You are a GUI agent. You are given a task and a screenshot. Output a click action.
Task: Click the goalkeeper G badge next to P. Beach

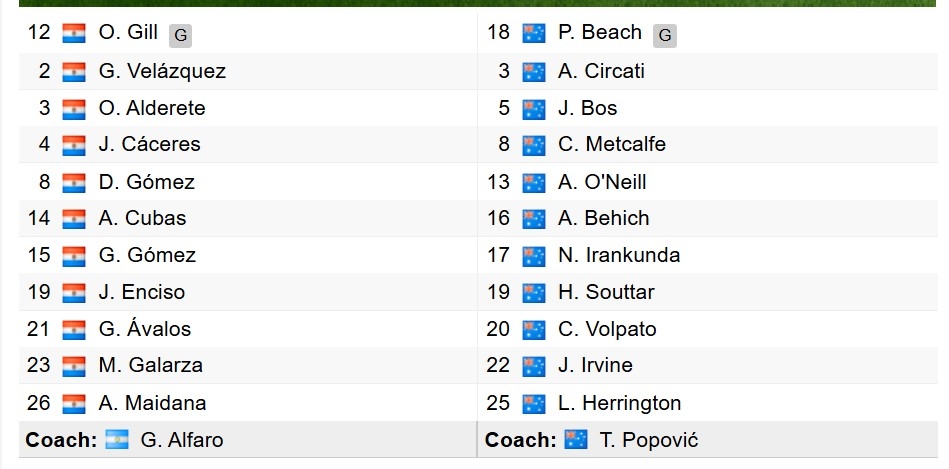tap(665, 36)
